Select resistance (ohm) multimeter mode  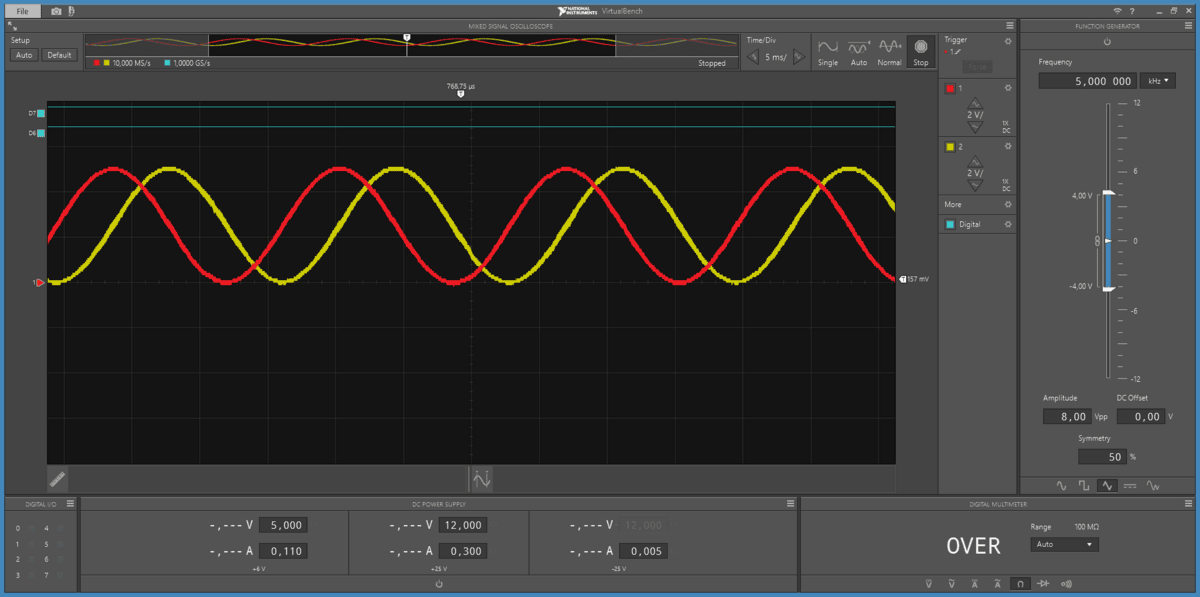1020,583
